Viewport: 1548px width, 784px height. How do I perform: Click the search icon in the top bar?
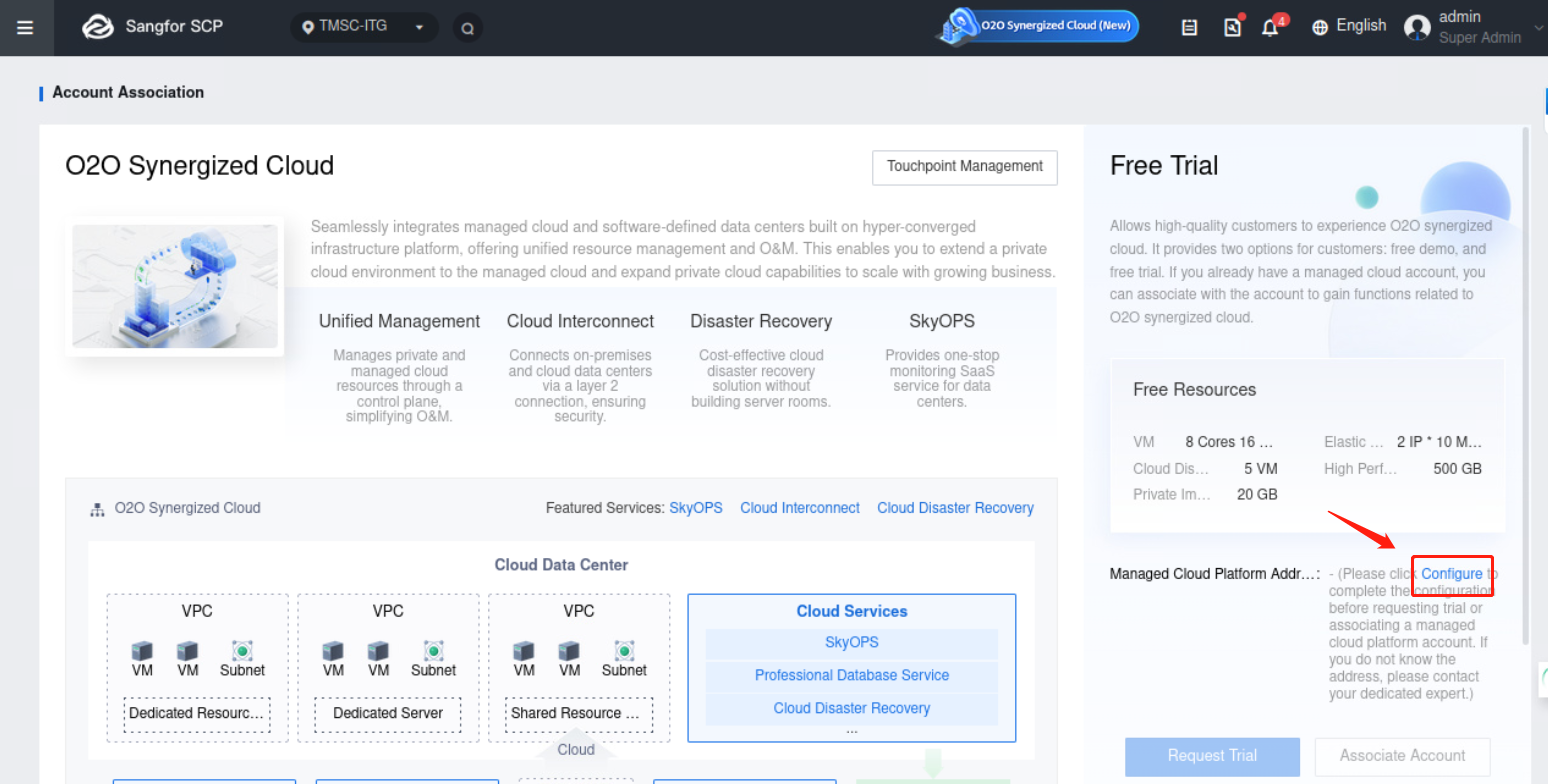467,28
